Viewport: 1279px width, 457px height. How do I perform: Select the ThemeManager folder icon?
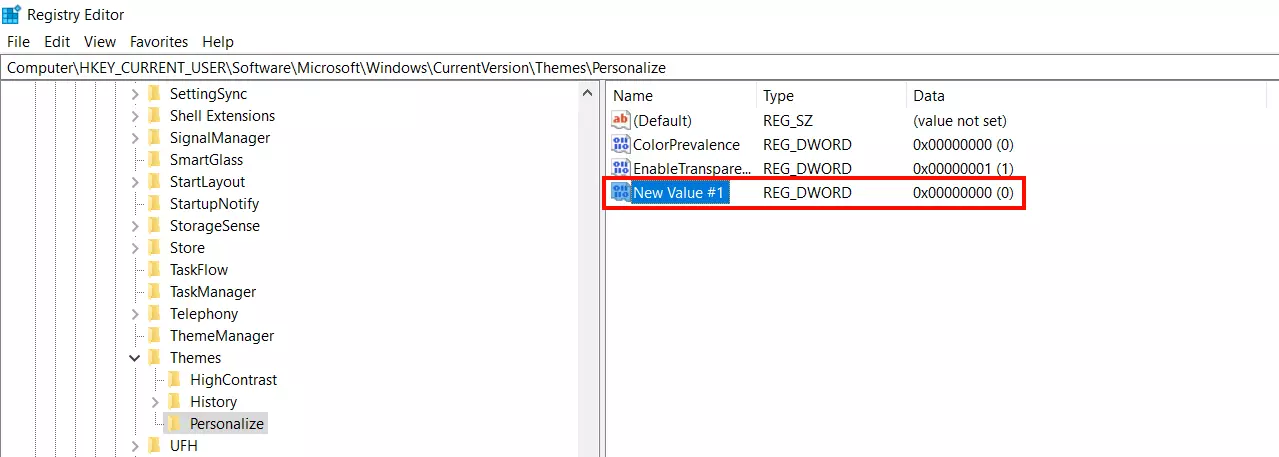154,336
